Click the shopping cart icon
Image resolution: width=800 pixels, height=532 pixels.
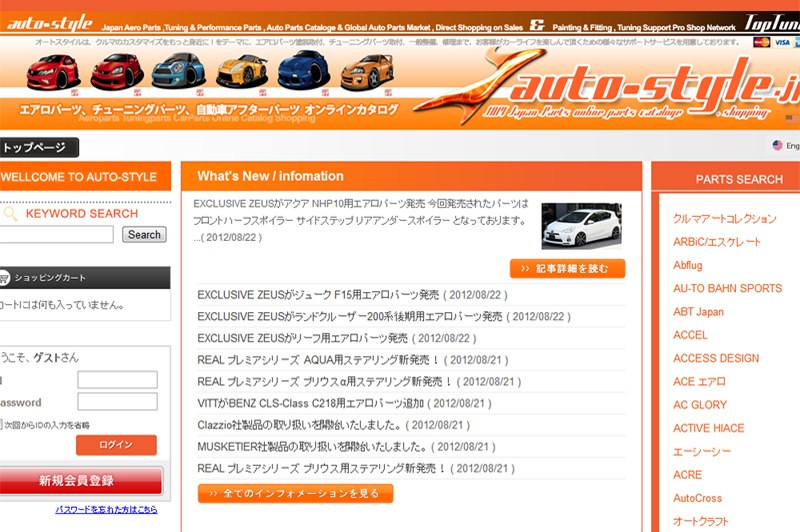pyautogui.click(x=5, y=278)
